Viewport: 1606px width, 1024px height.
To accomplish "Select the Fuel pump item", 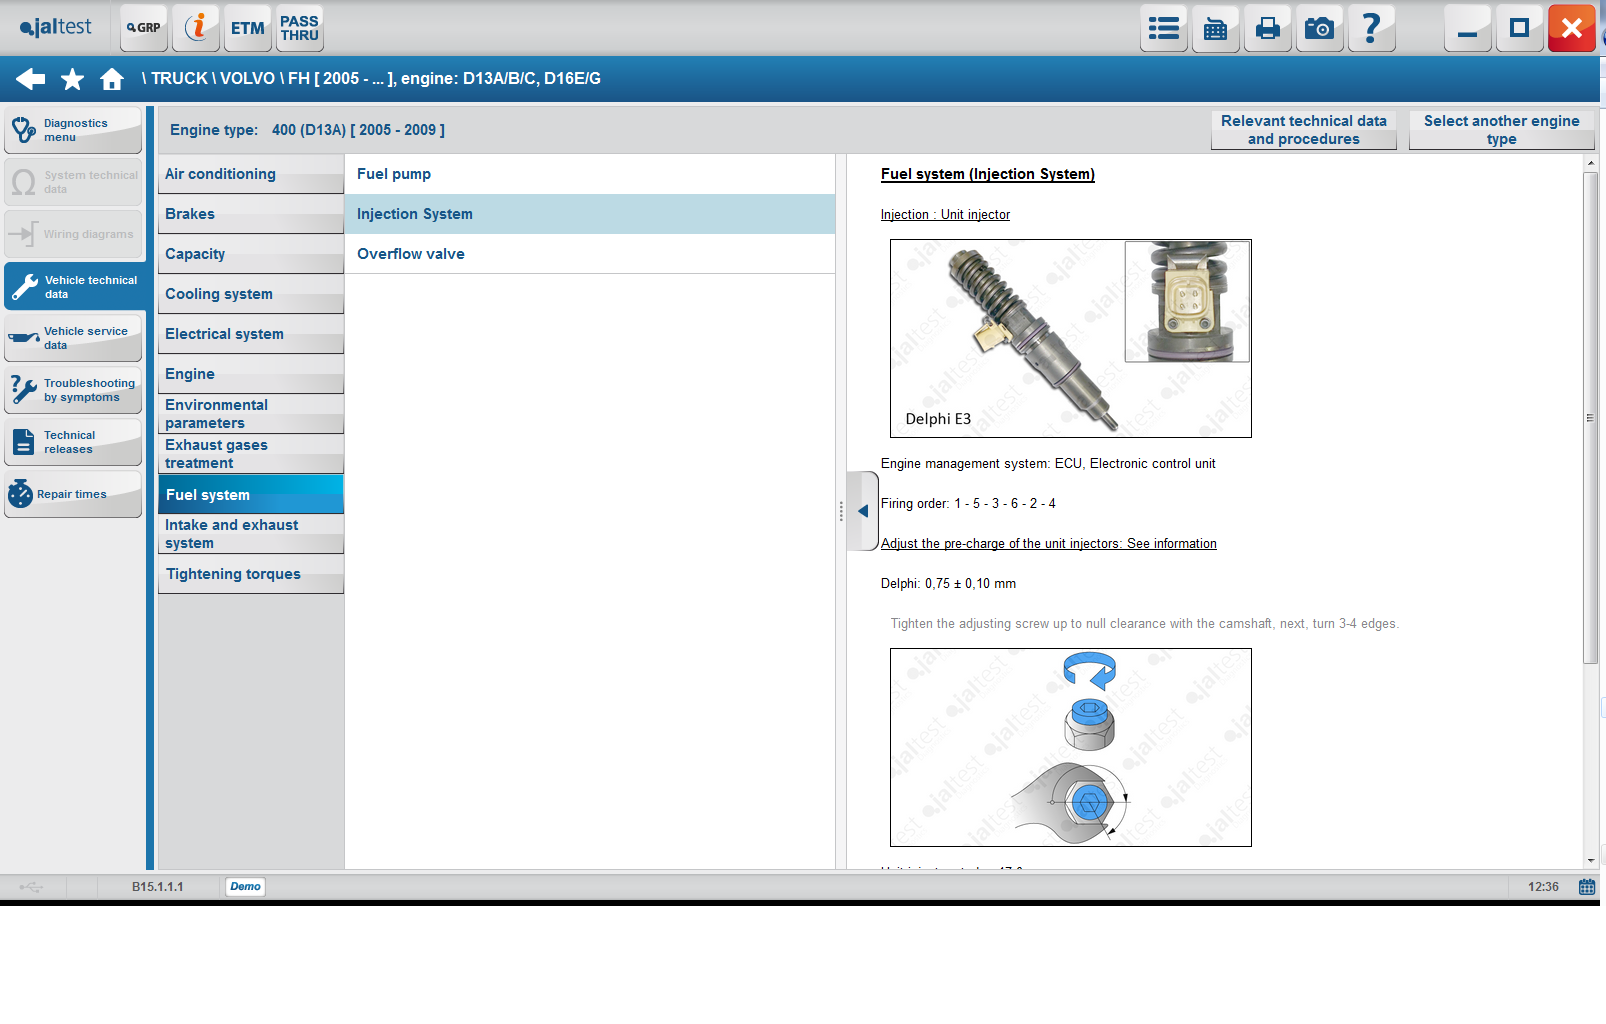I will [x=394, y=174].
